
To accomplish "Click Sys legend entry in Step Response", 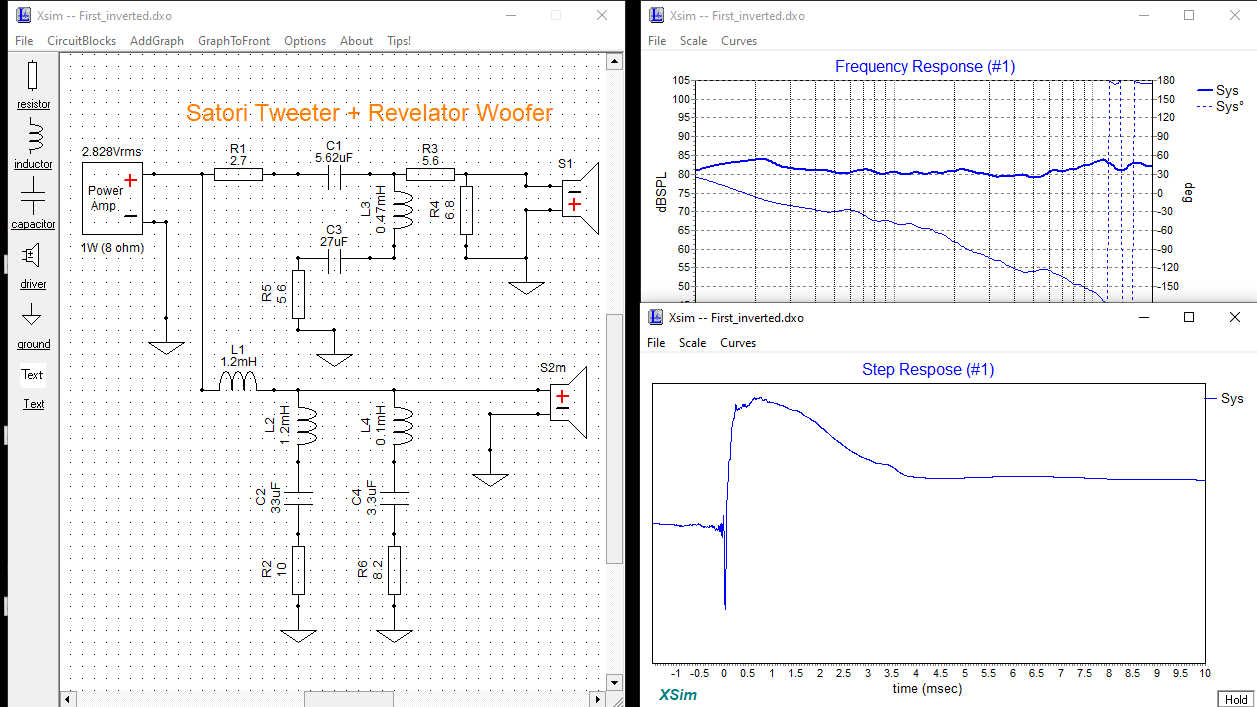I will (x=1222, y=398).
